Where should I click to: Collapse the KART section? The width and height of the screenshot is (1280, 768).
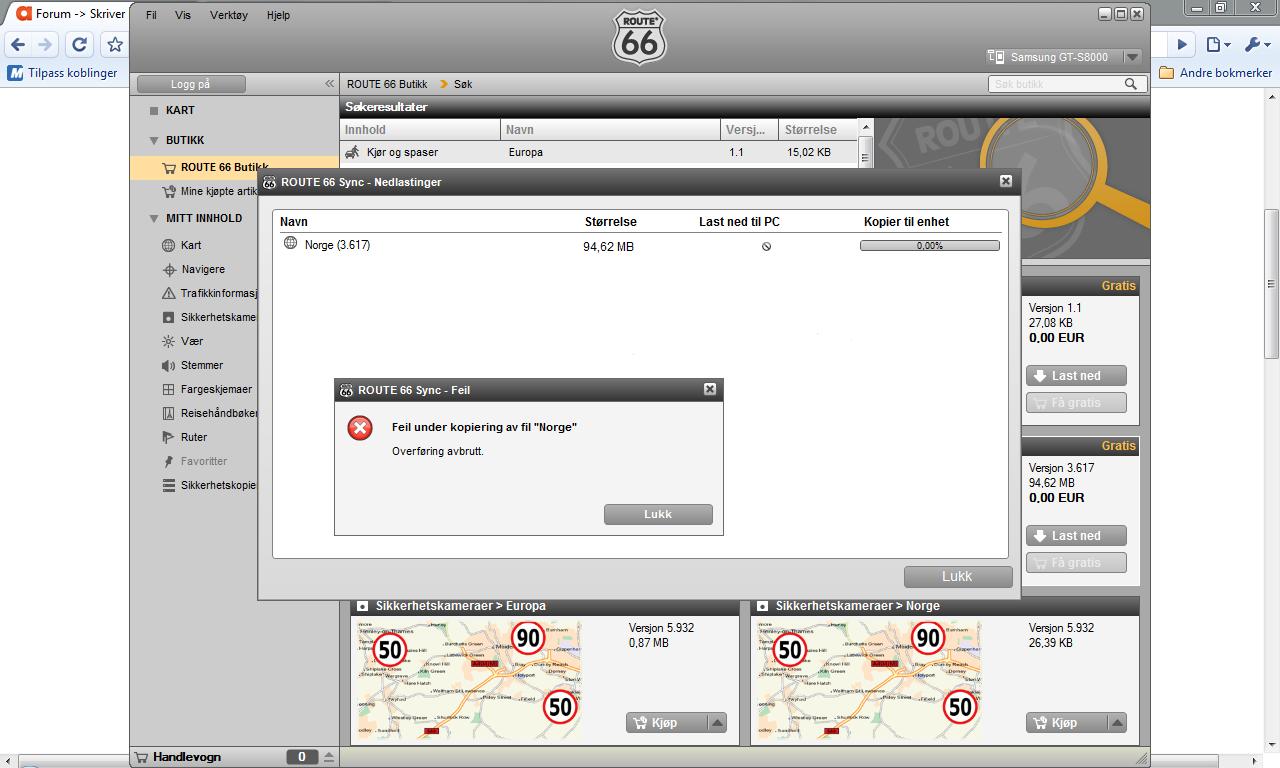point(154,111)
